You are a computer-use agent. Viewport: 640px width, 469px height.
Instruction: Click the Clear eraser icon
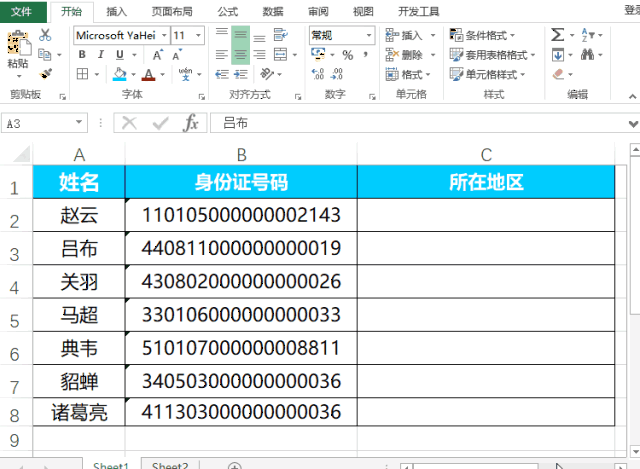558,74
